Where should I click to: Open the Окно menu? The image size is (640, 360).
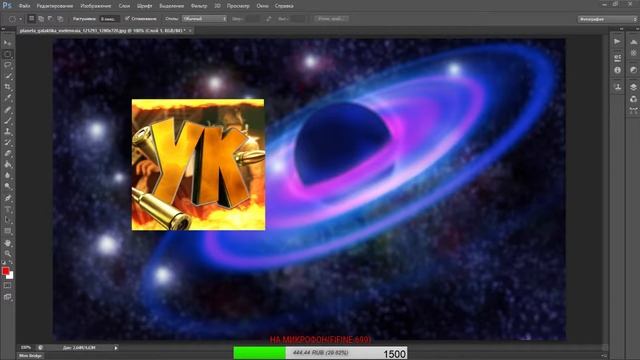(x=262, y=6)
